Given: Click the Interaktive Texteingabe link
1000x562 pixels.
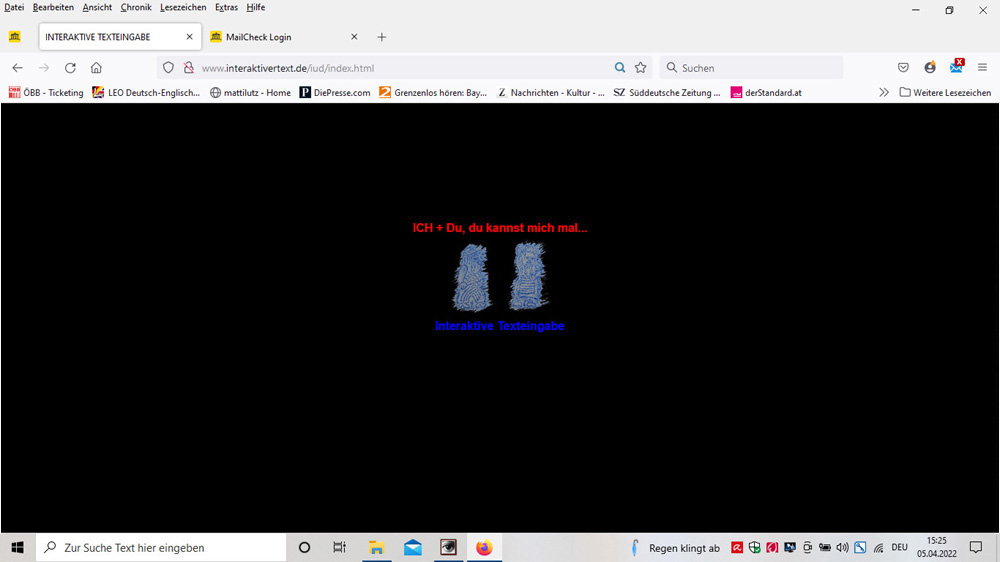Looking at the screenshot, I should click(499, 326).
